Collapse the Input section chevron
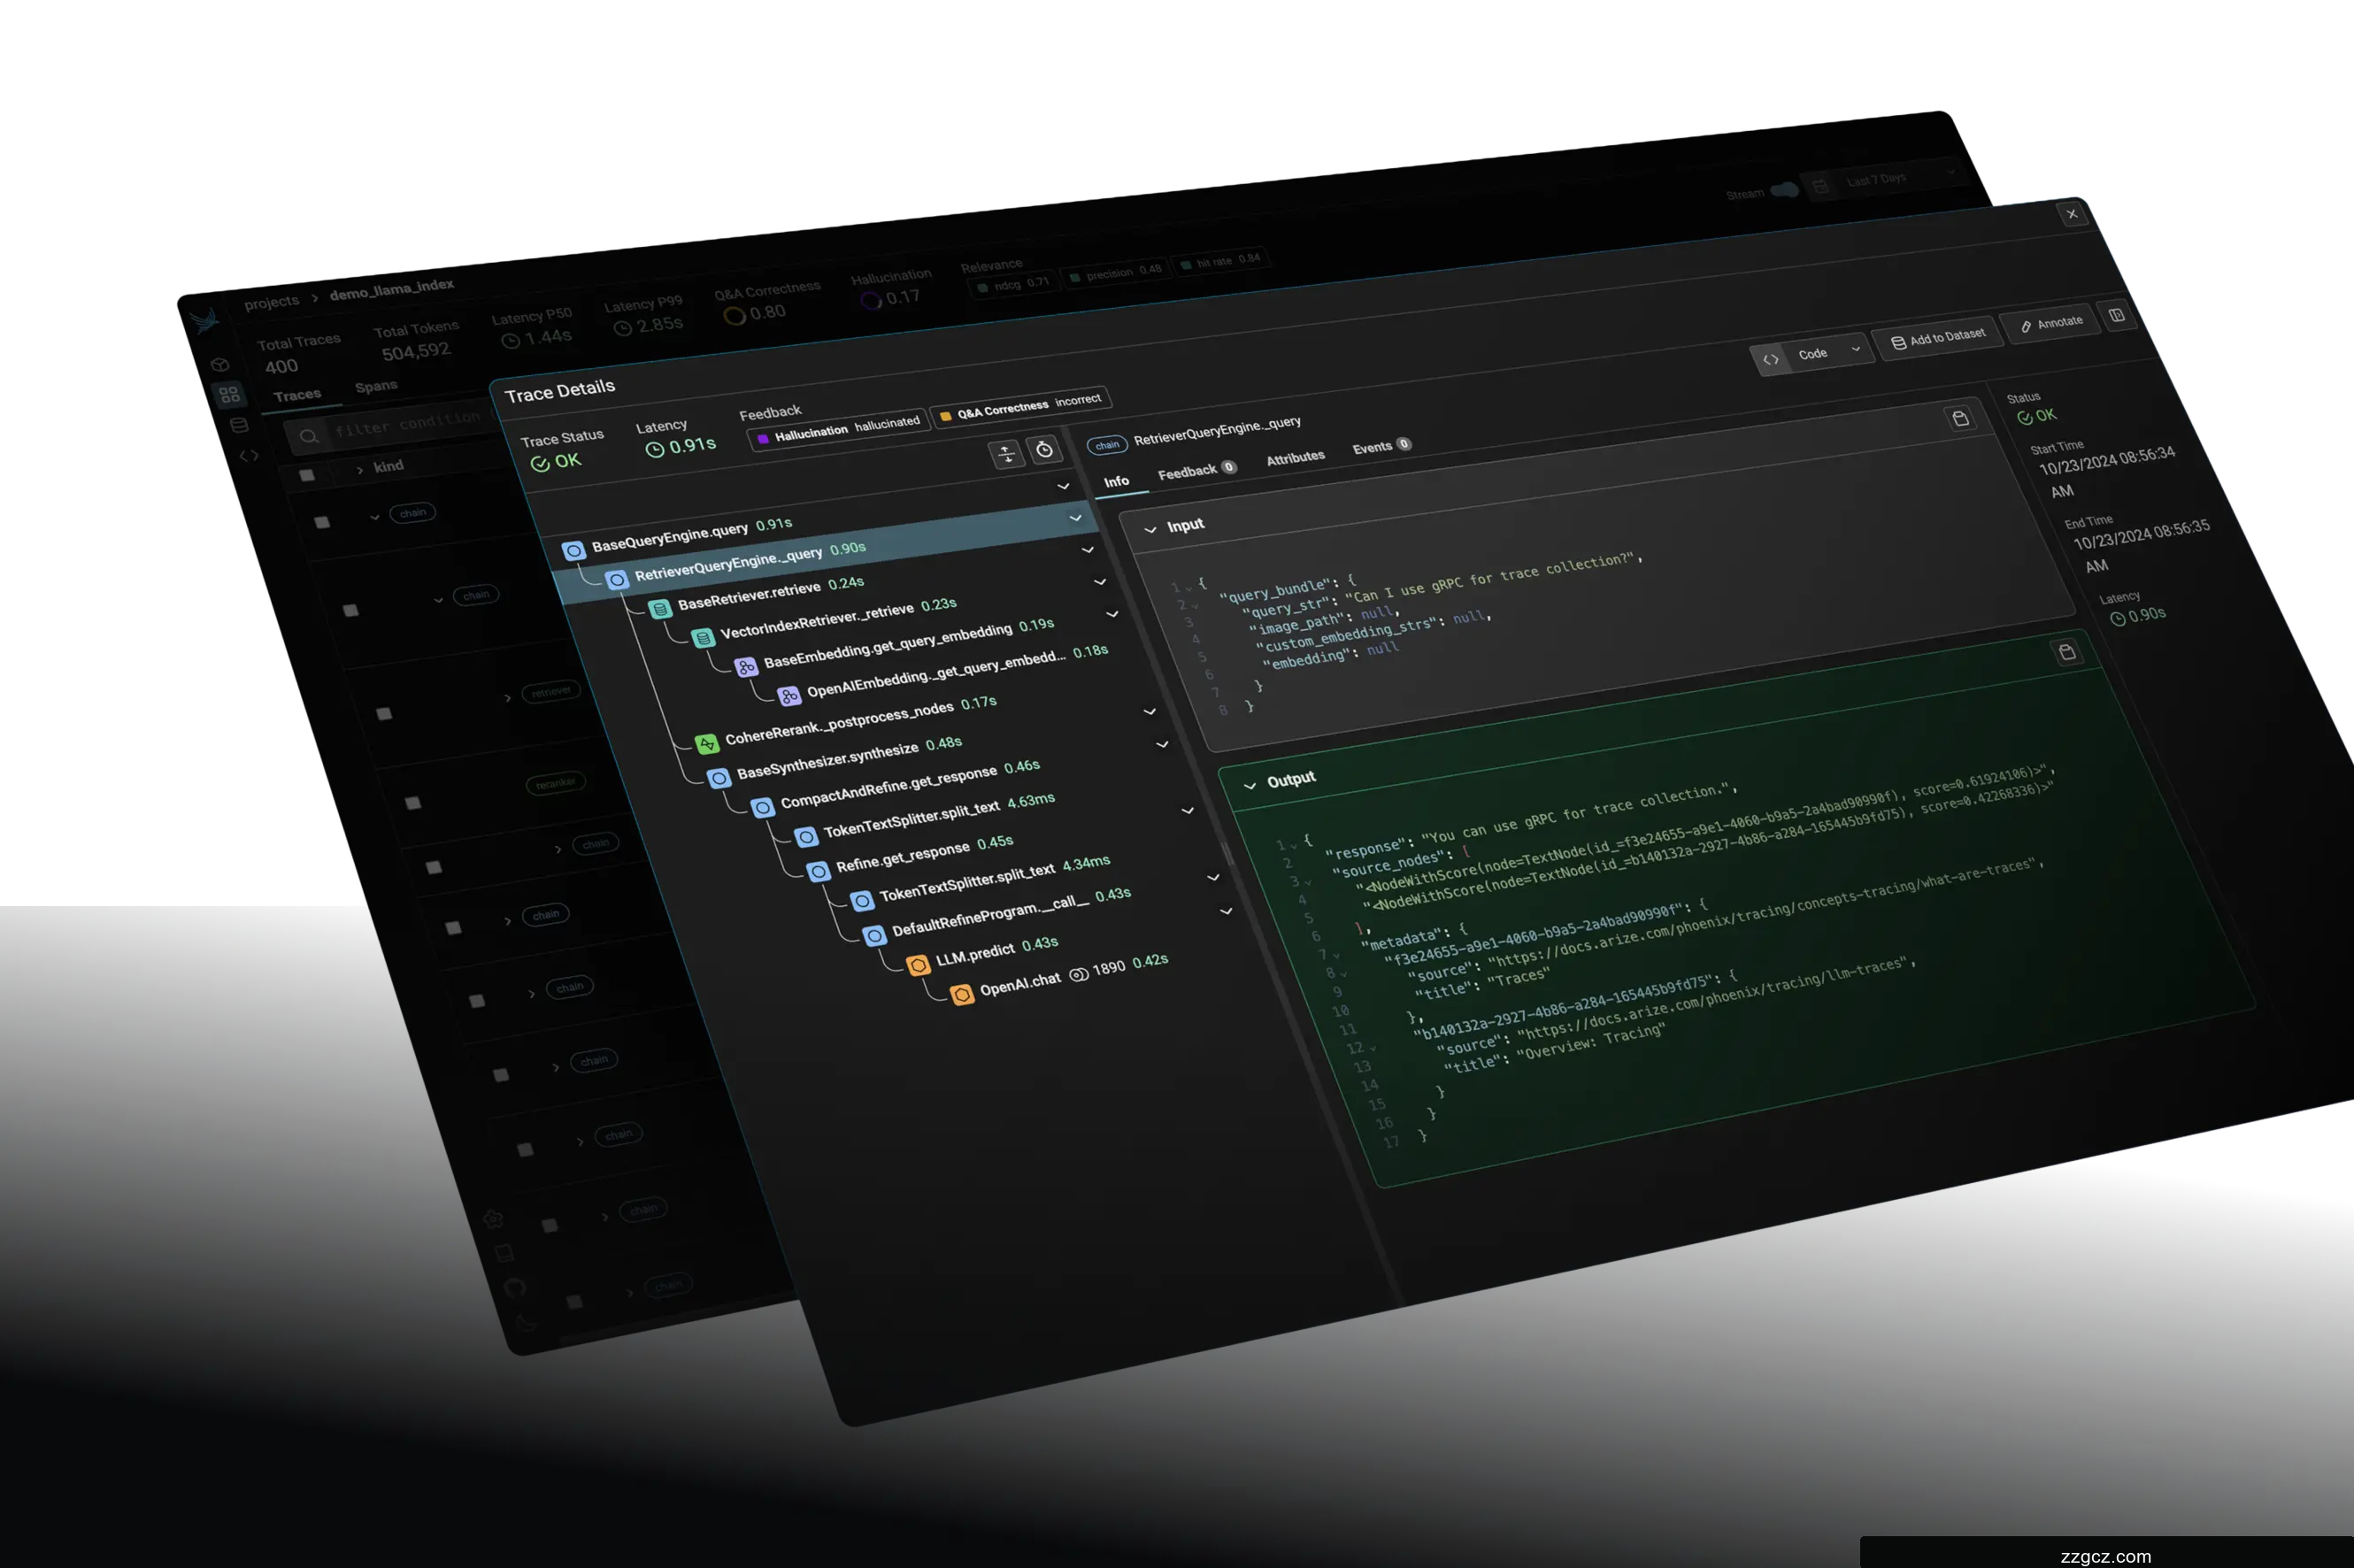The width and height of the screenshot is (2354, 1568). click(x=1150, y=529)
